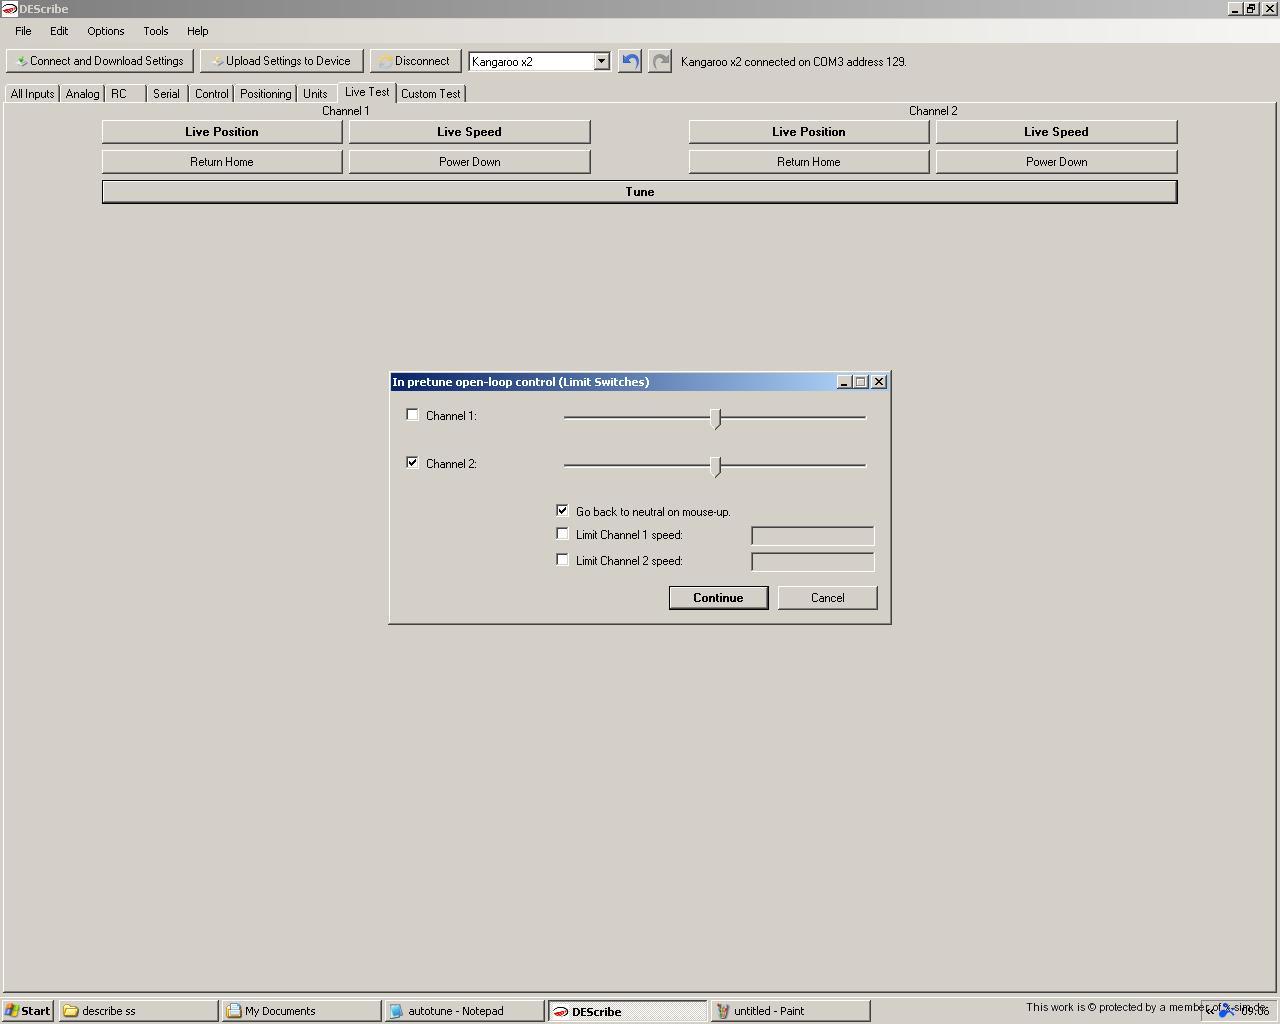Screen dimensions: 1280x1024
Task: Expand the Kangaroo x2 device dropdown
Action: pyautogui.click(x=601, y=61)
